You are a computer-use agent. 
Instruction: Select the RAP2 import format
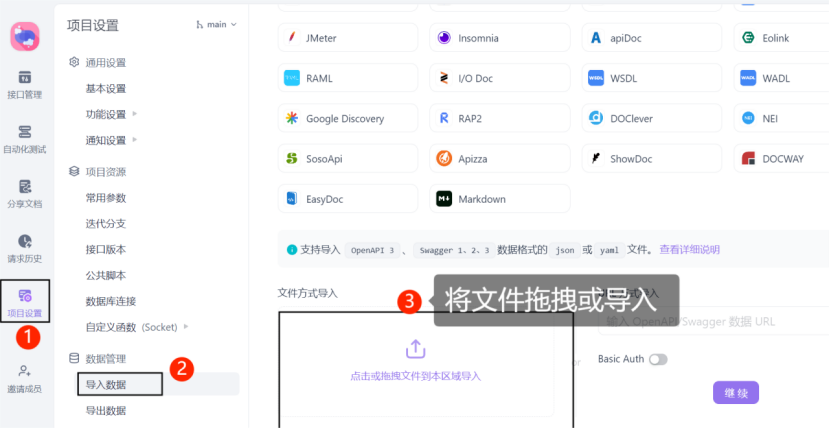point(500,118)
